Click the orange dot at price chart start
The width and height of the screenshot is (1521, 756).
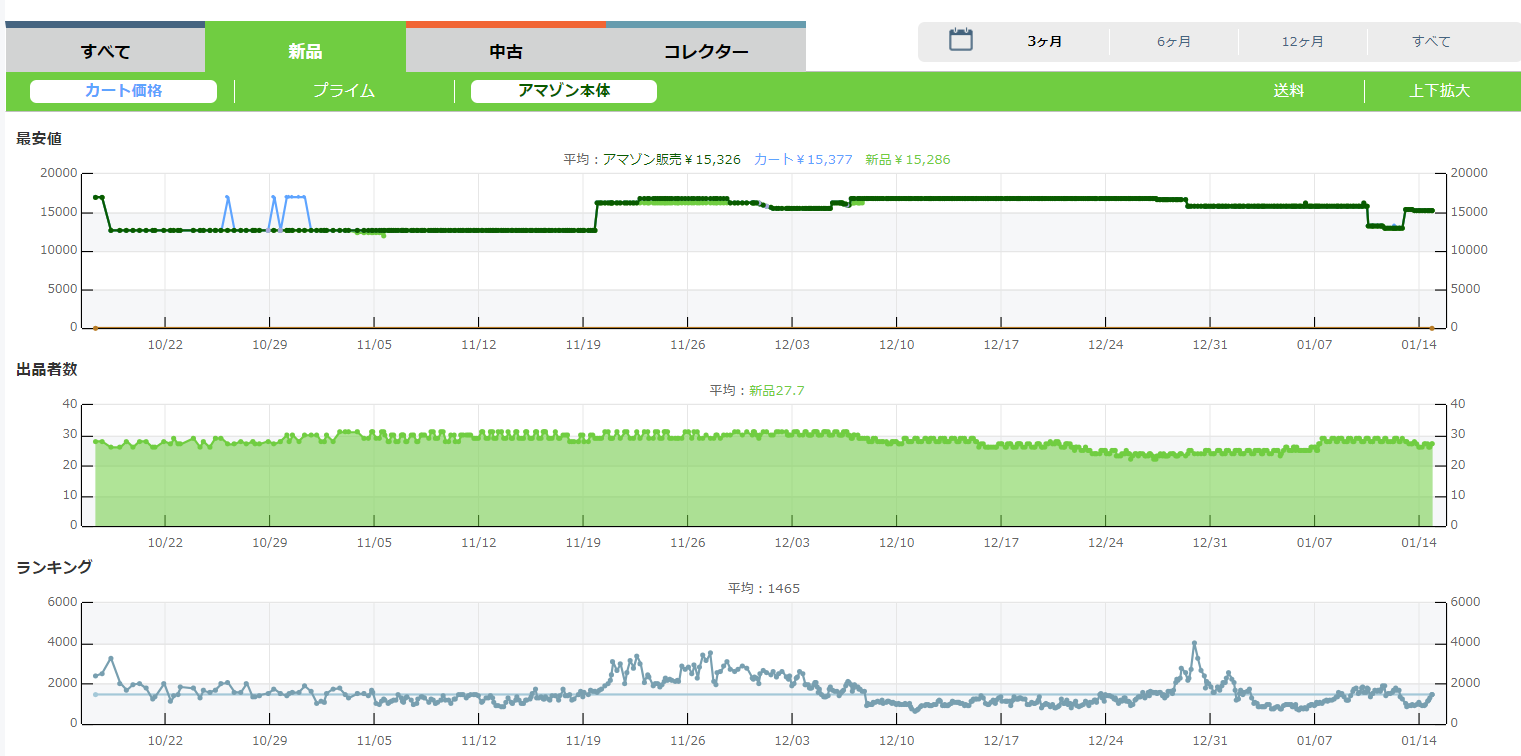point(95,327)
